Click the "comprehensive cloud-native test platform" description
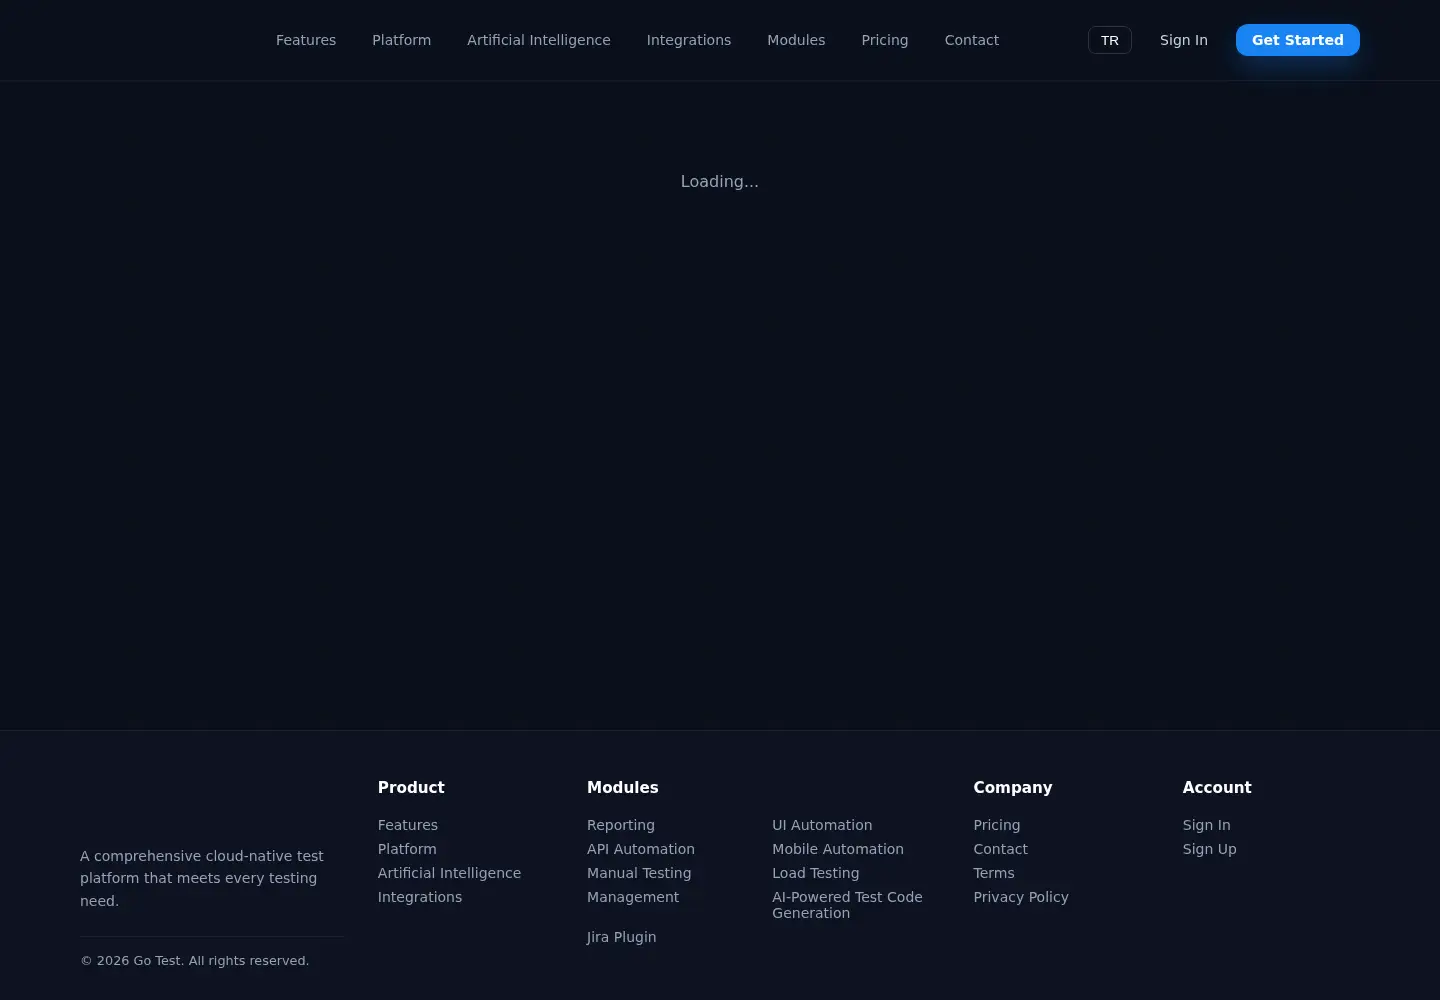Viewport: 1440px width, 1000px height. [x=202, y=878]
